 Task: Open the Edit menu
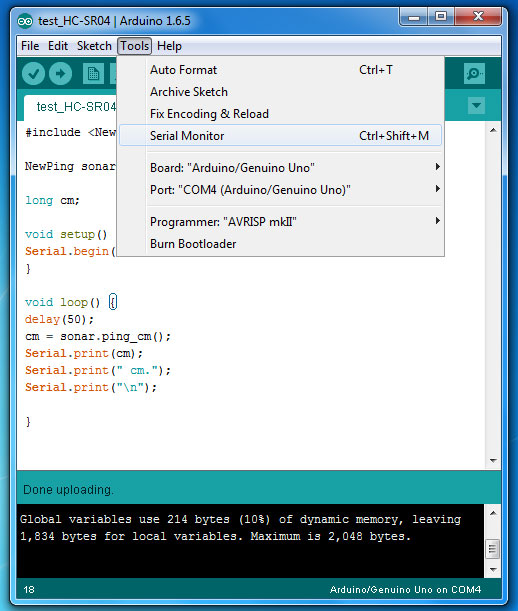pyautogui.click(x=58, y=46)
